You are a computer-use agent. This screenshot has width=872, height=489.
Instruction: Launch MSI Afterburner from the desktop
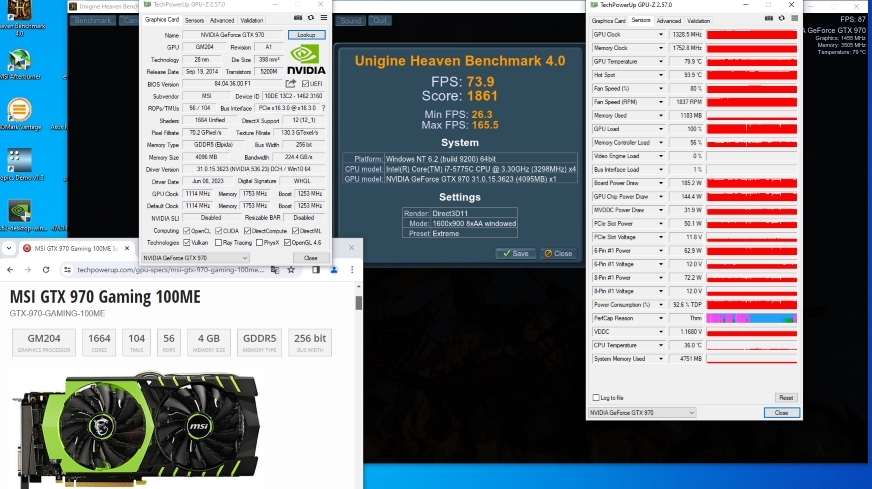(19, 64)
